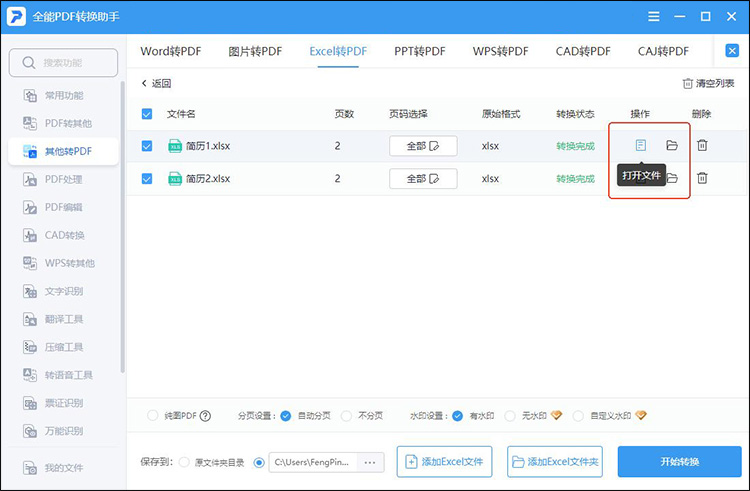Delete 简历1.xlsx from the list
Image resolution: width=750 pixels, height=491 pixels.
pyautogui.click(x=702, y=145)
